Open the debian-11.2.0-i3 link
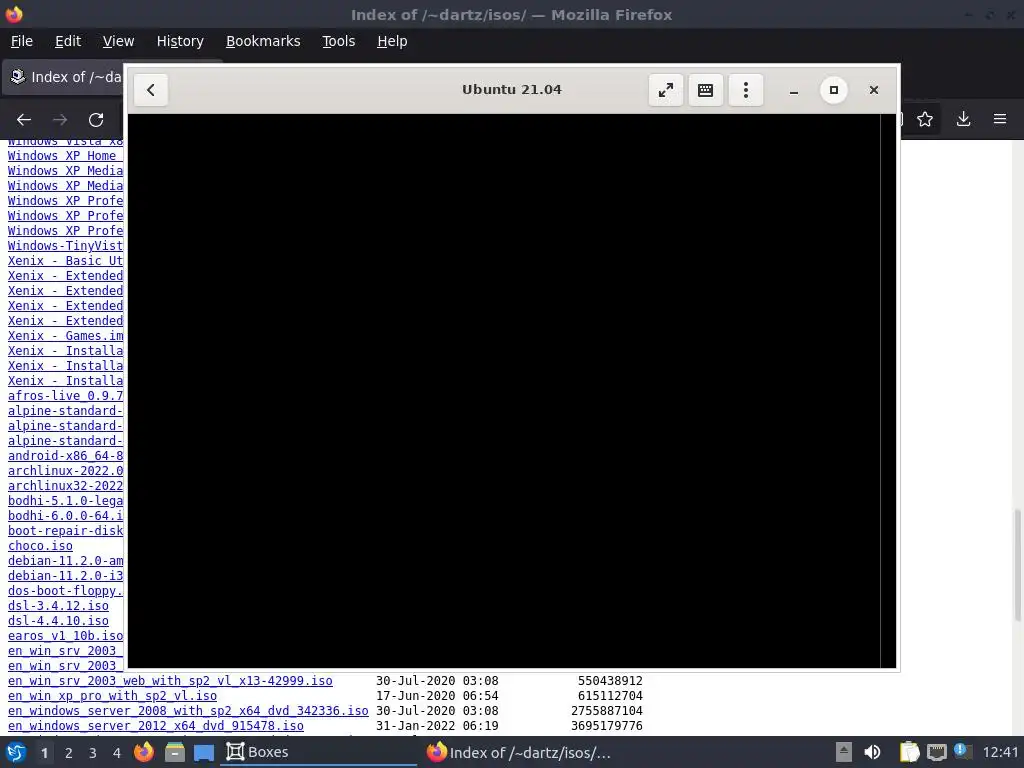The width and height of the screenshot is (1024, 768). click(x=65, y=576)
